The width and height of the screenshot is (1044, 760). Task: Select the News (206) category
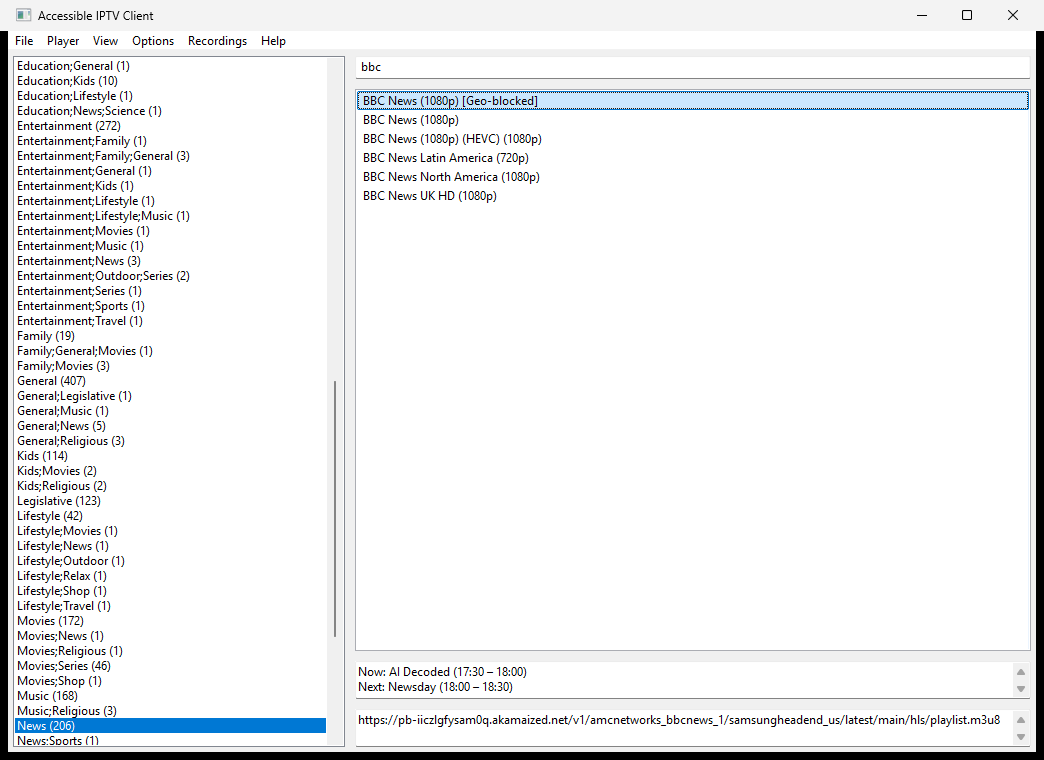click(x=170, y=726)
